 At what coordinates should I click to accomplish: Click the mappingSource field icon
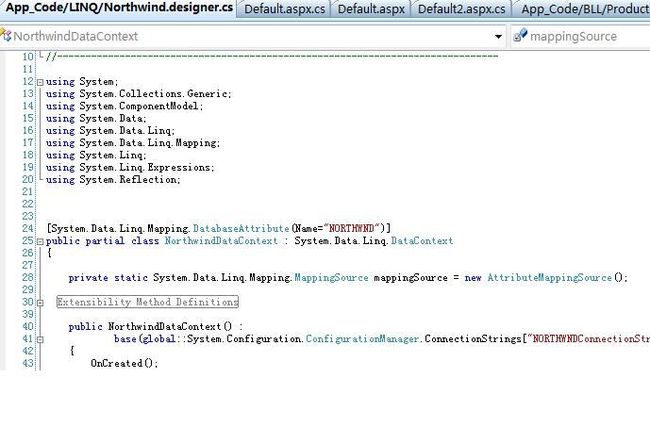520,36
